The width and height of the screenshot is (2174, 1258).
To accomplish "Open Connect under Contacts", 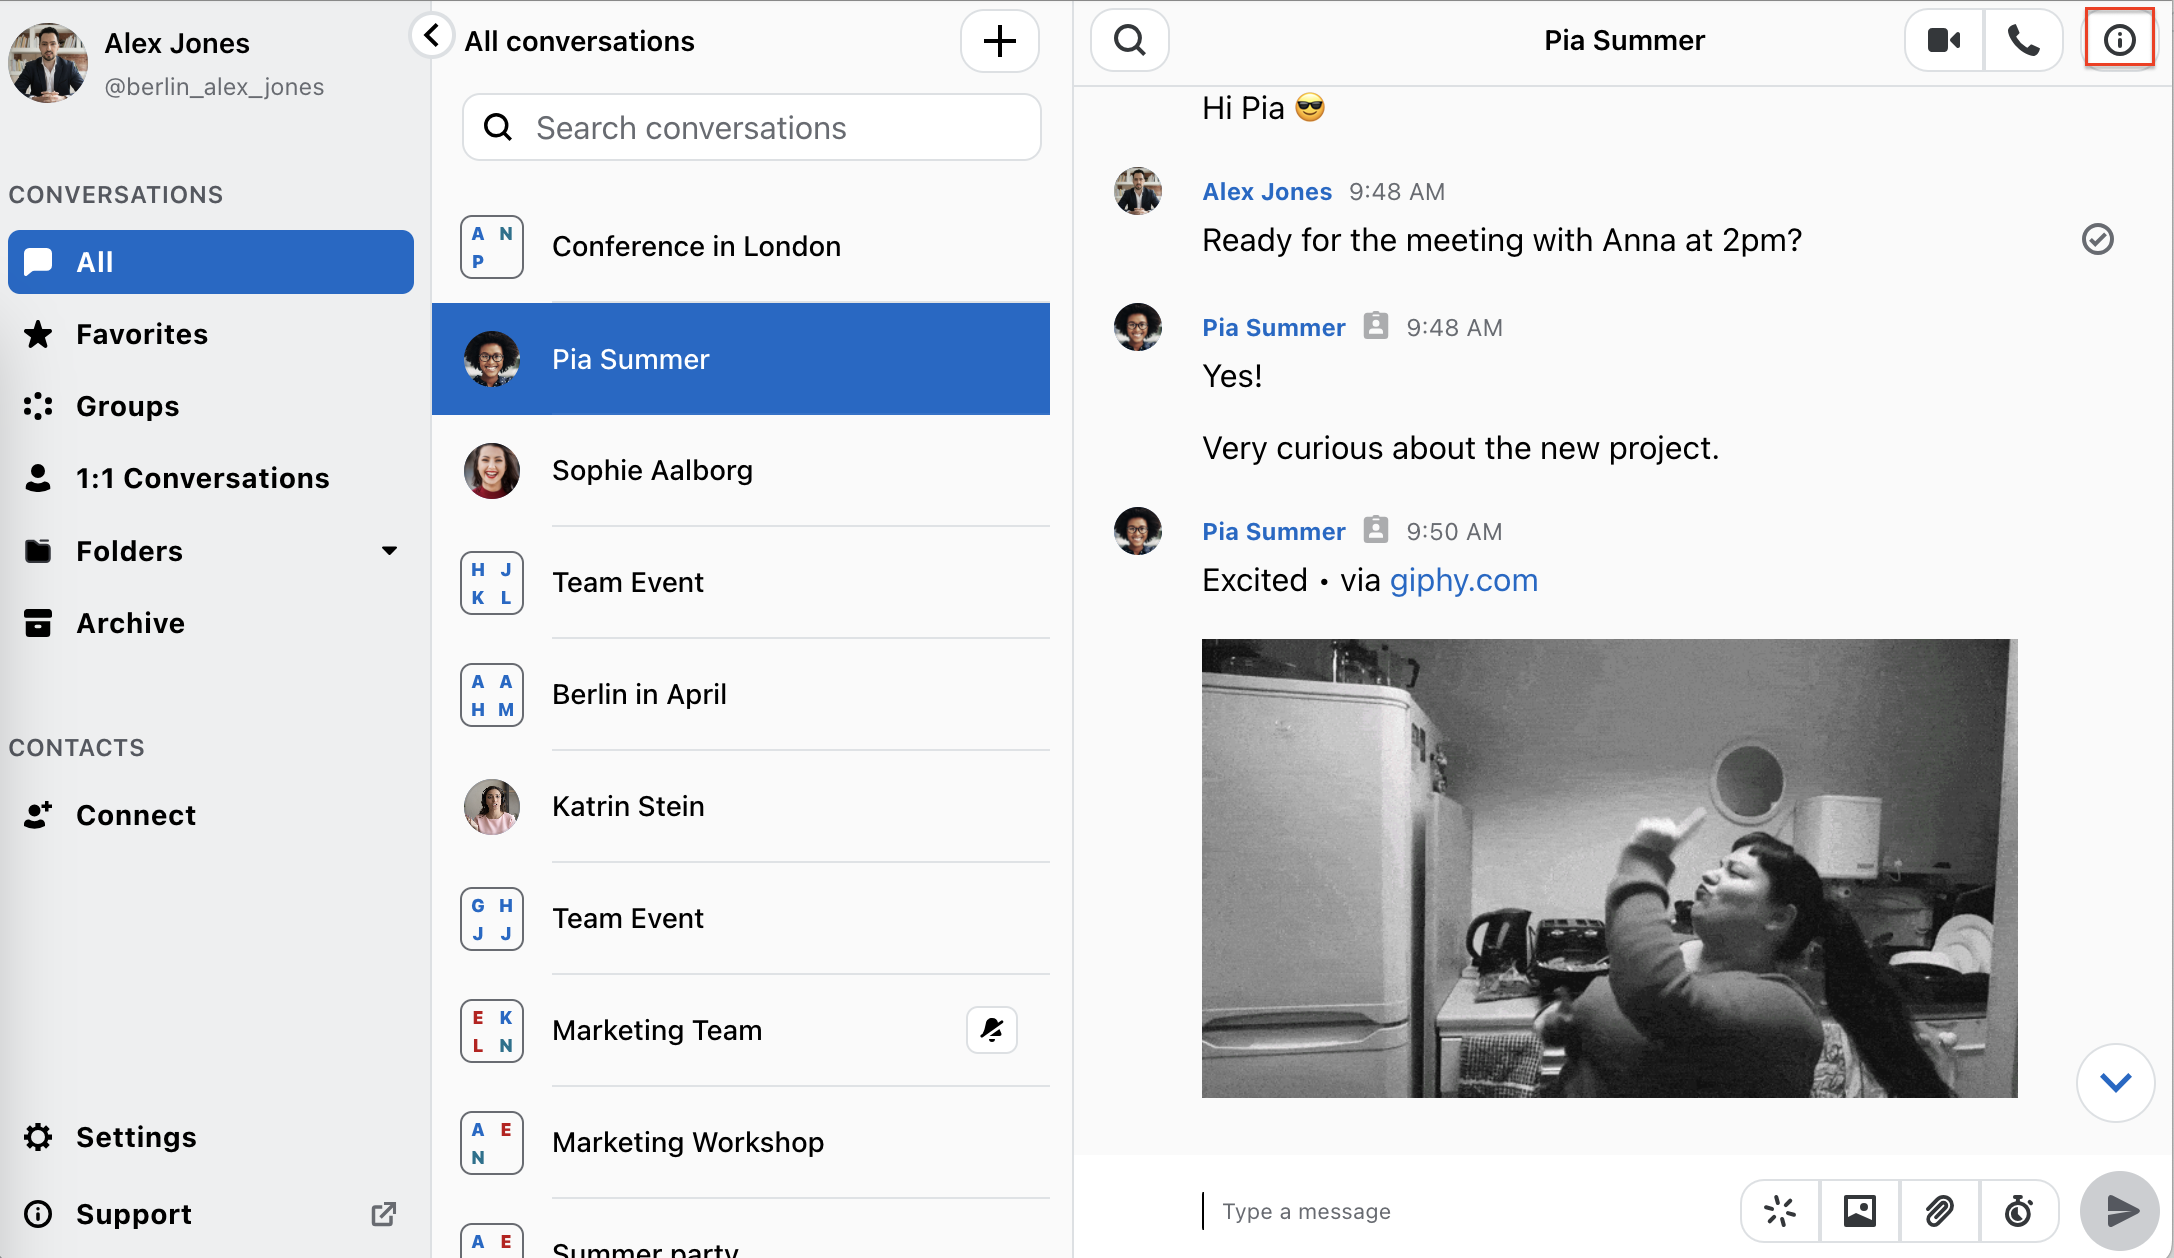I will pyautogui.click(x=211, y=815).
